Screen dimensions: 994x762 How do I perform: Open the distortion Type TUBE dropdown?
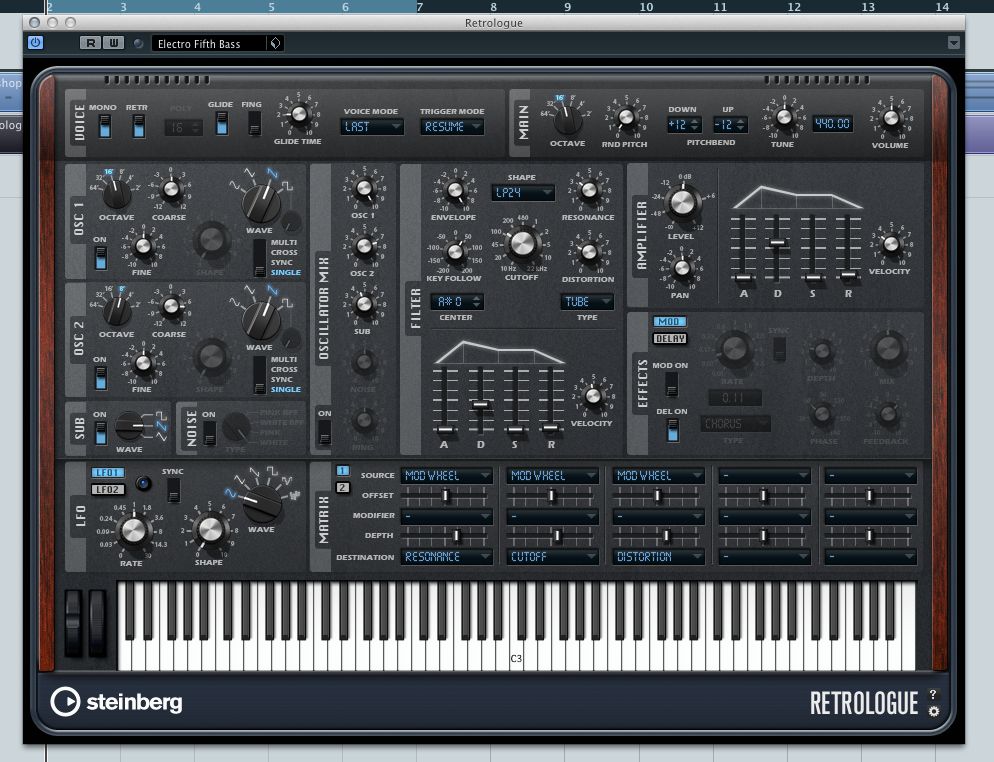587,302
